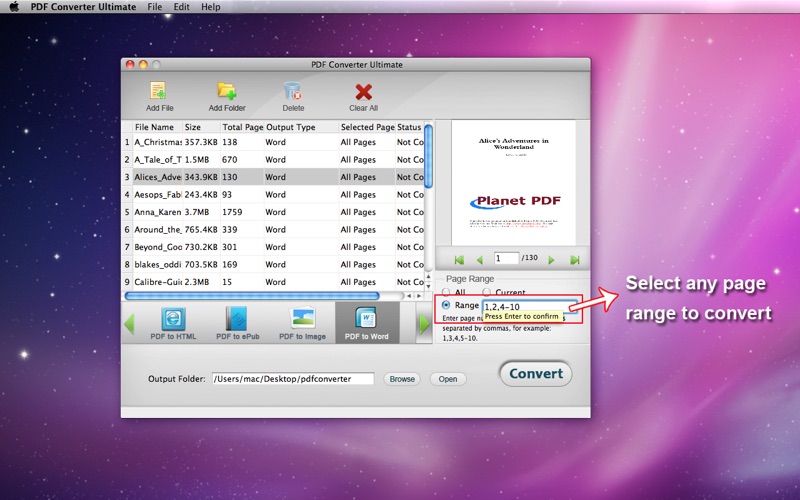
Task: Select the A_Tale_of_T file row
Action: tap(273, 160)
